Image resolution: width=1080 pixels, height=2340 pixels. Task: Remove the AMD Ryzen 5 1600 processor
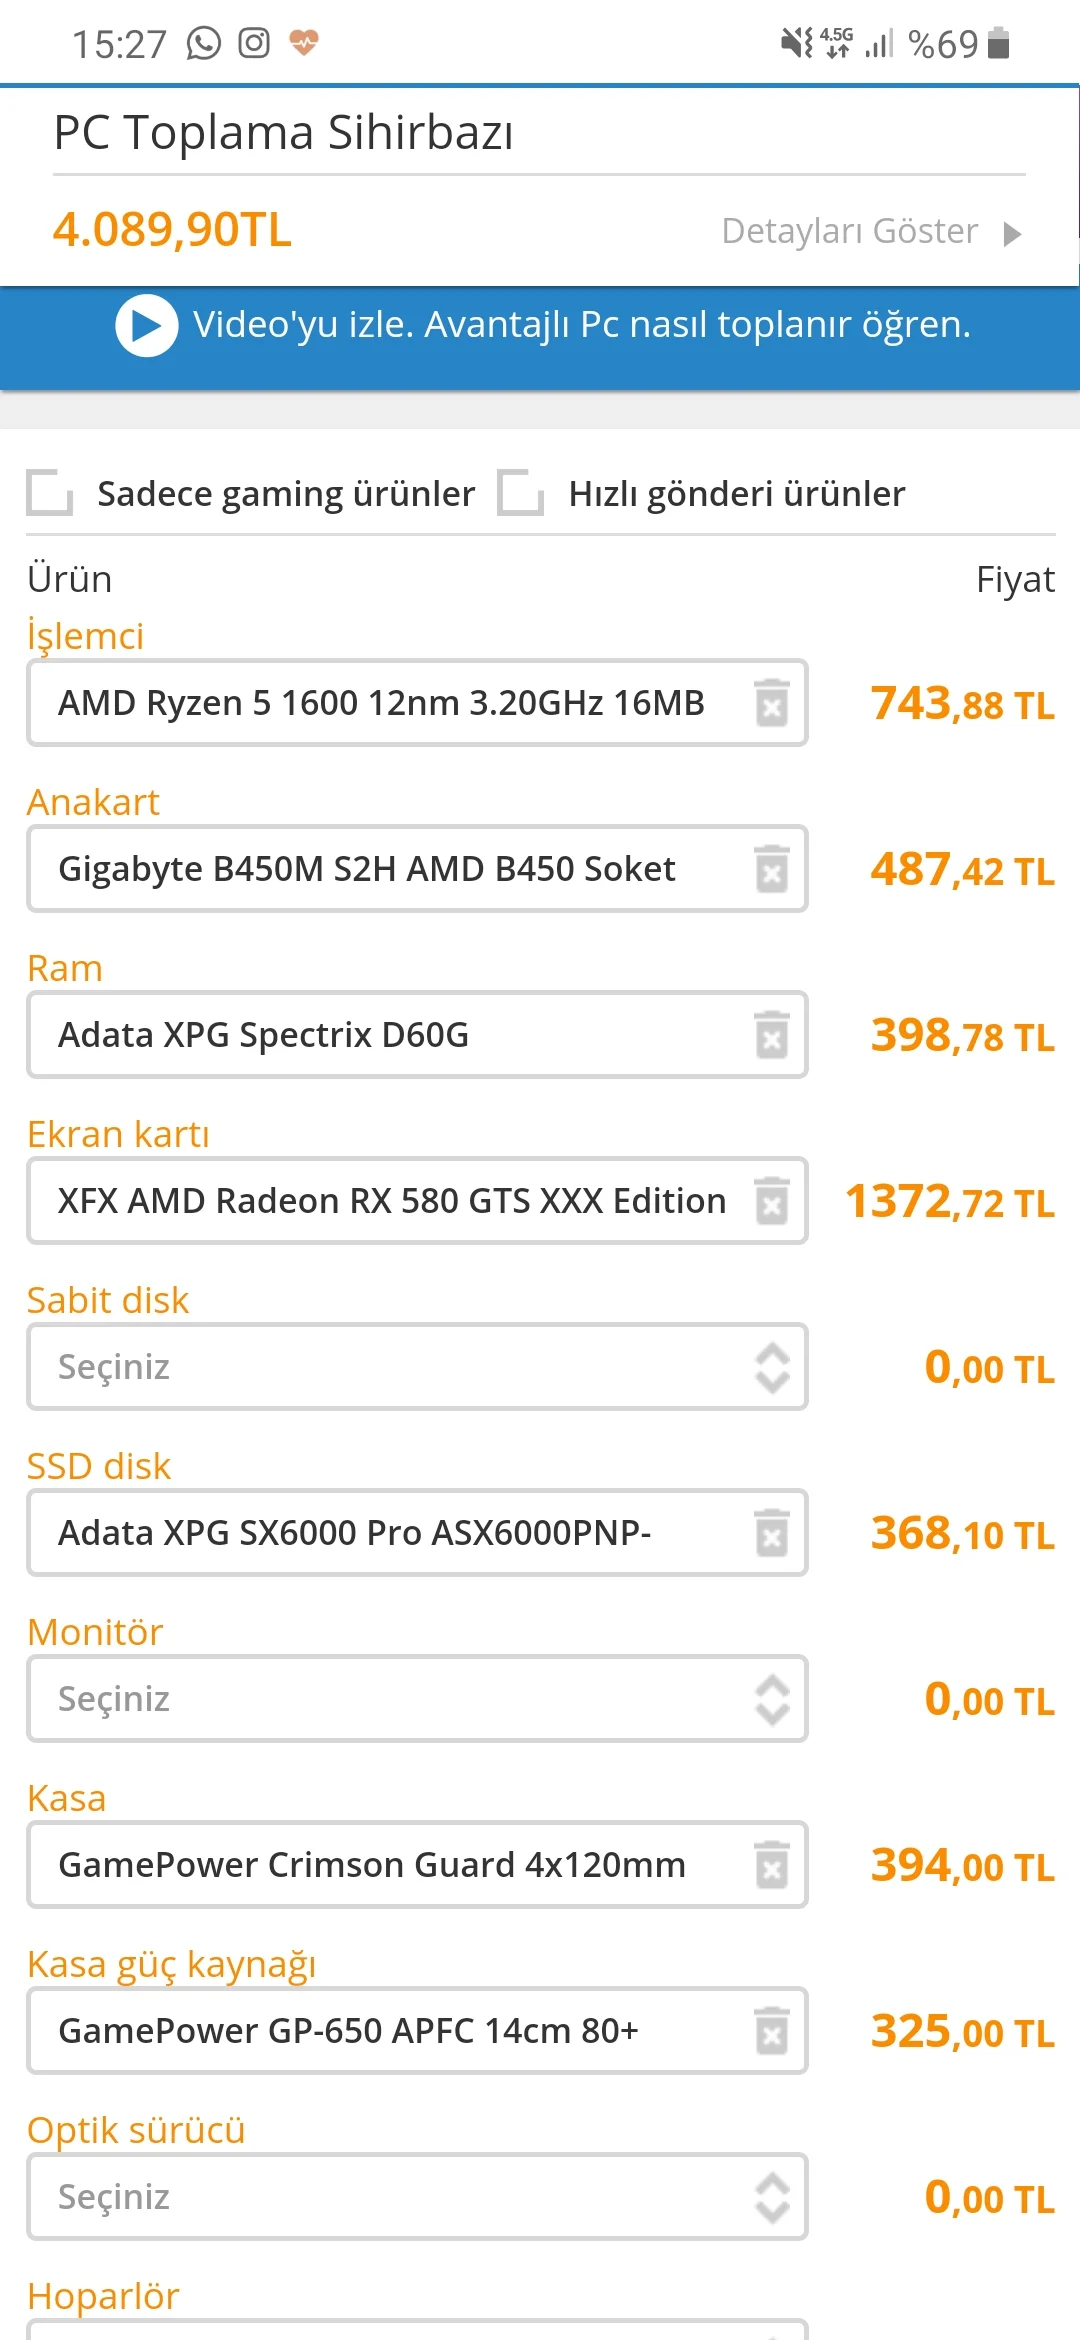(x=771, y=703)
